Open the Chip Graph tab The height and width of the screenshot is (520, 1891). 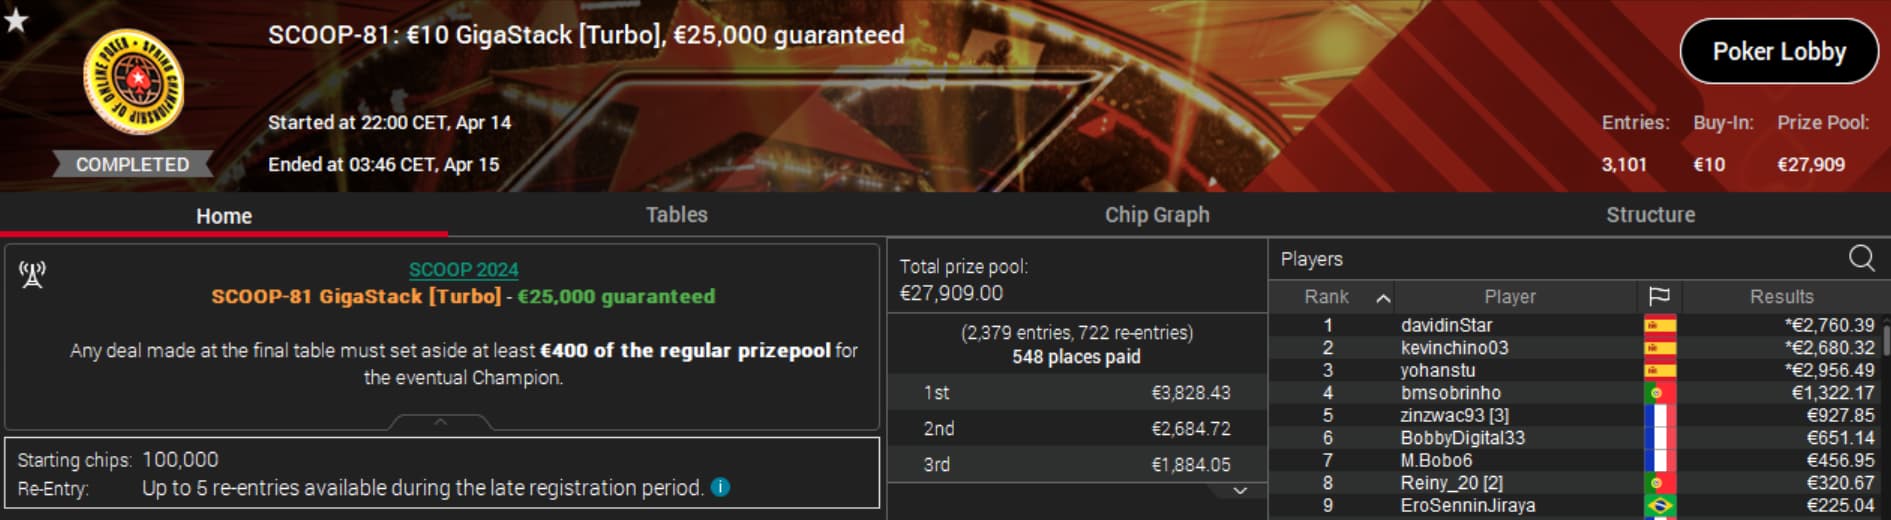point(1157,215)
